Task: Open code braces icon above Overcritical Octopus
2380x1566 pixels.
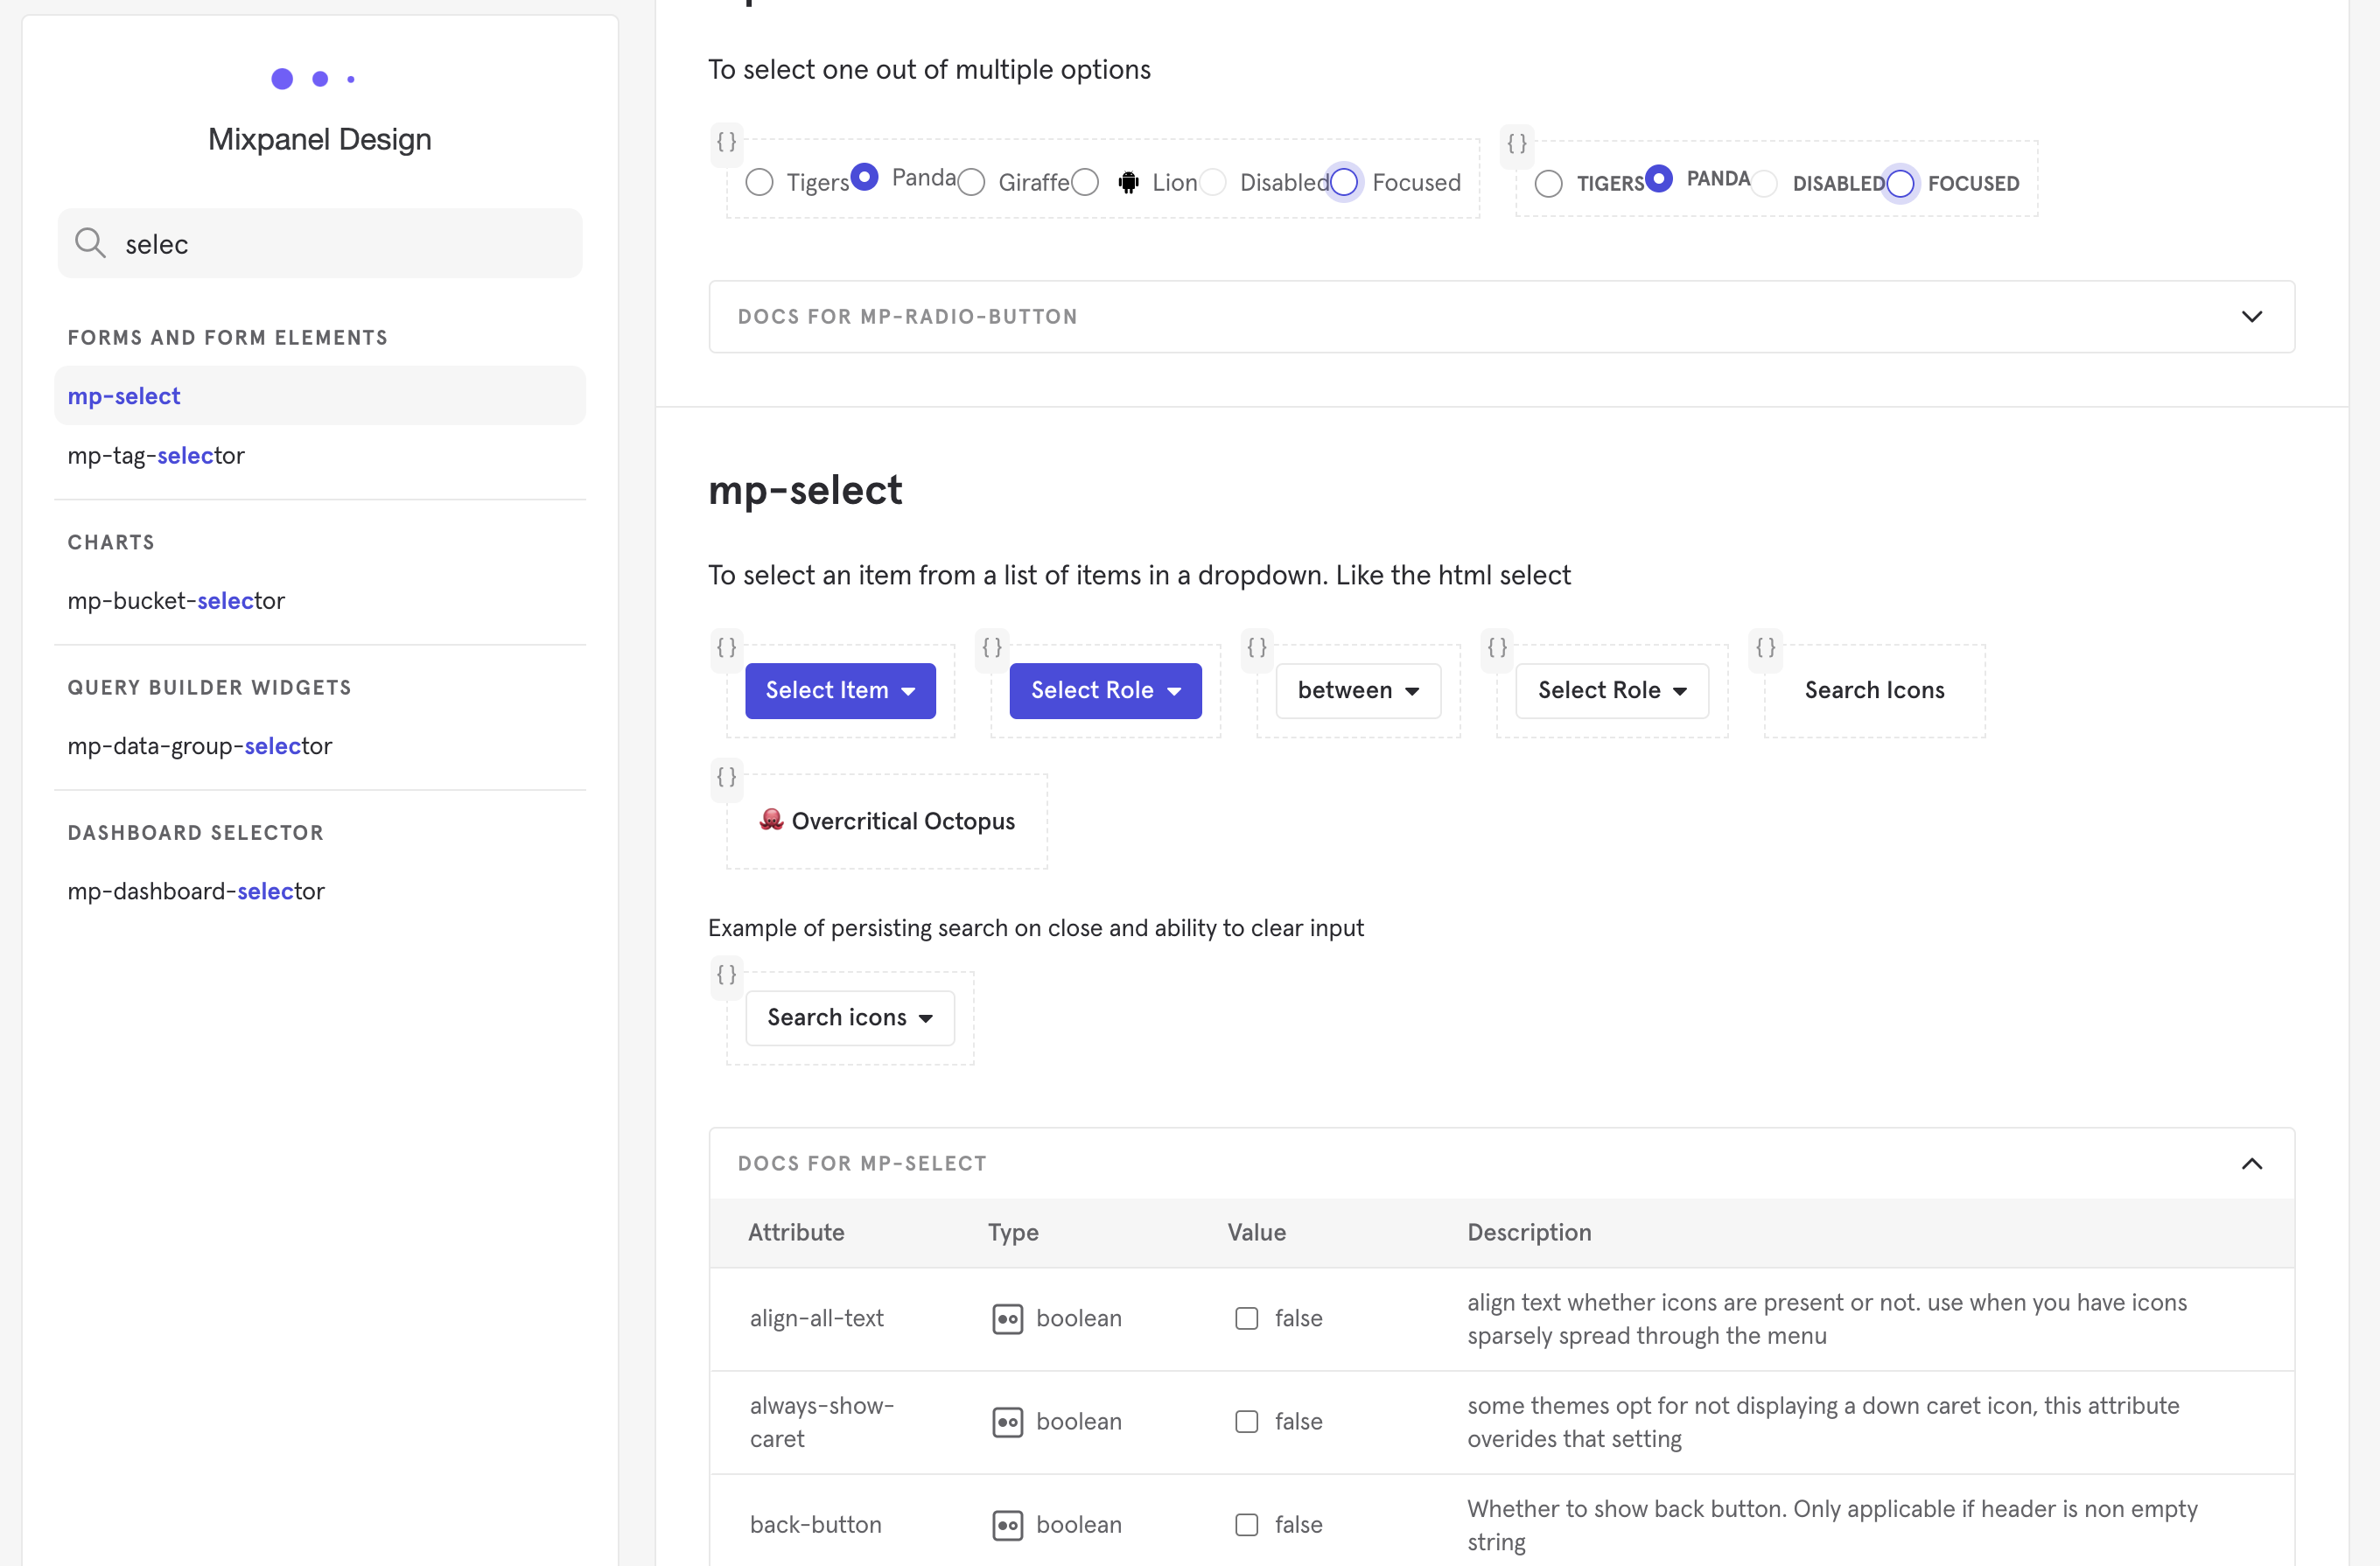Action: tap(727, 777)
